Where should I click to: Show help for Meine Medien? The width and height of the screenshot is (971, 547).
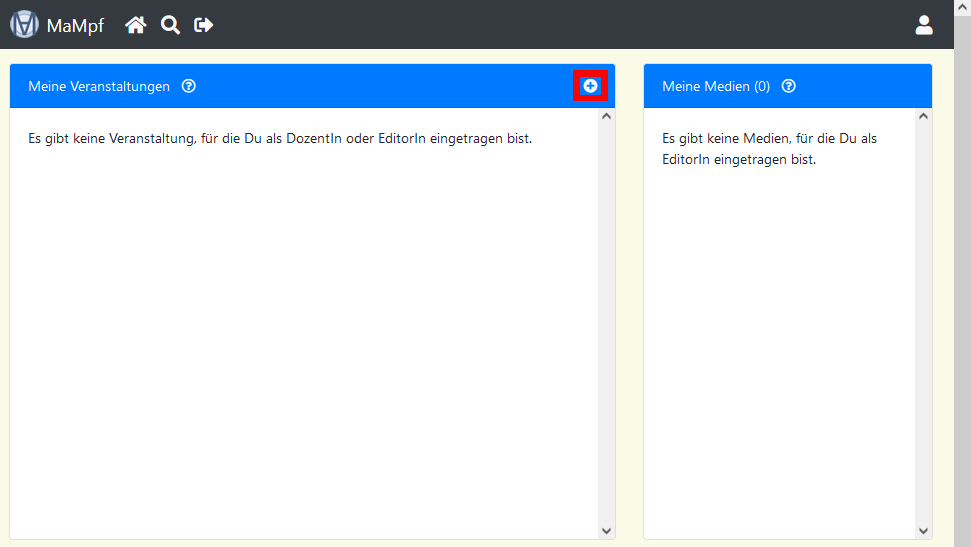pos(788,86)
